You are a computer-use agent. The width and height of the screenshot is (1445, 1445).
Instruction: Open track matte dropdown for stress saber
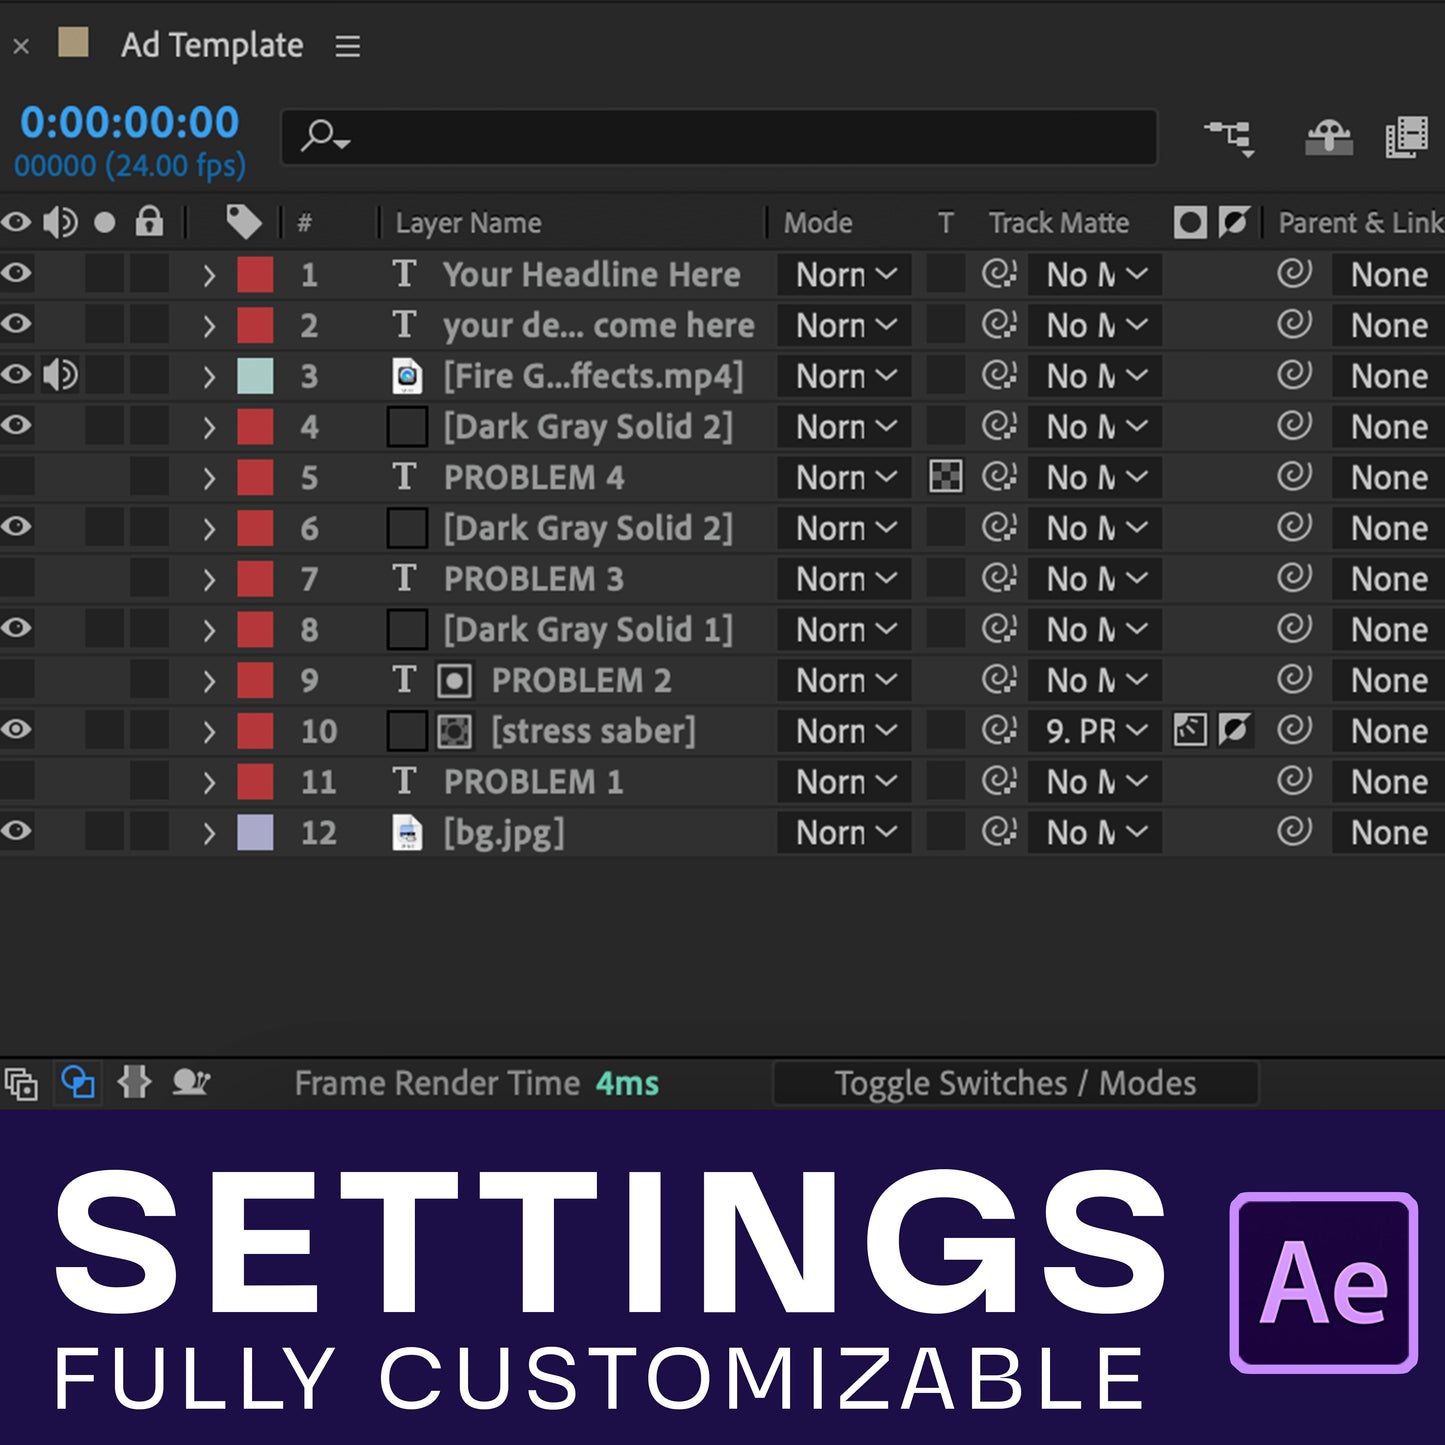[1095, 732]
